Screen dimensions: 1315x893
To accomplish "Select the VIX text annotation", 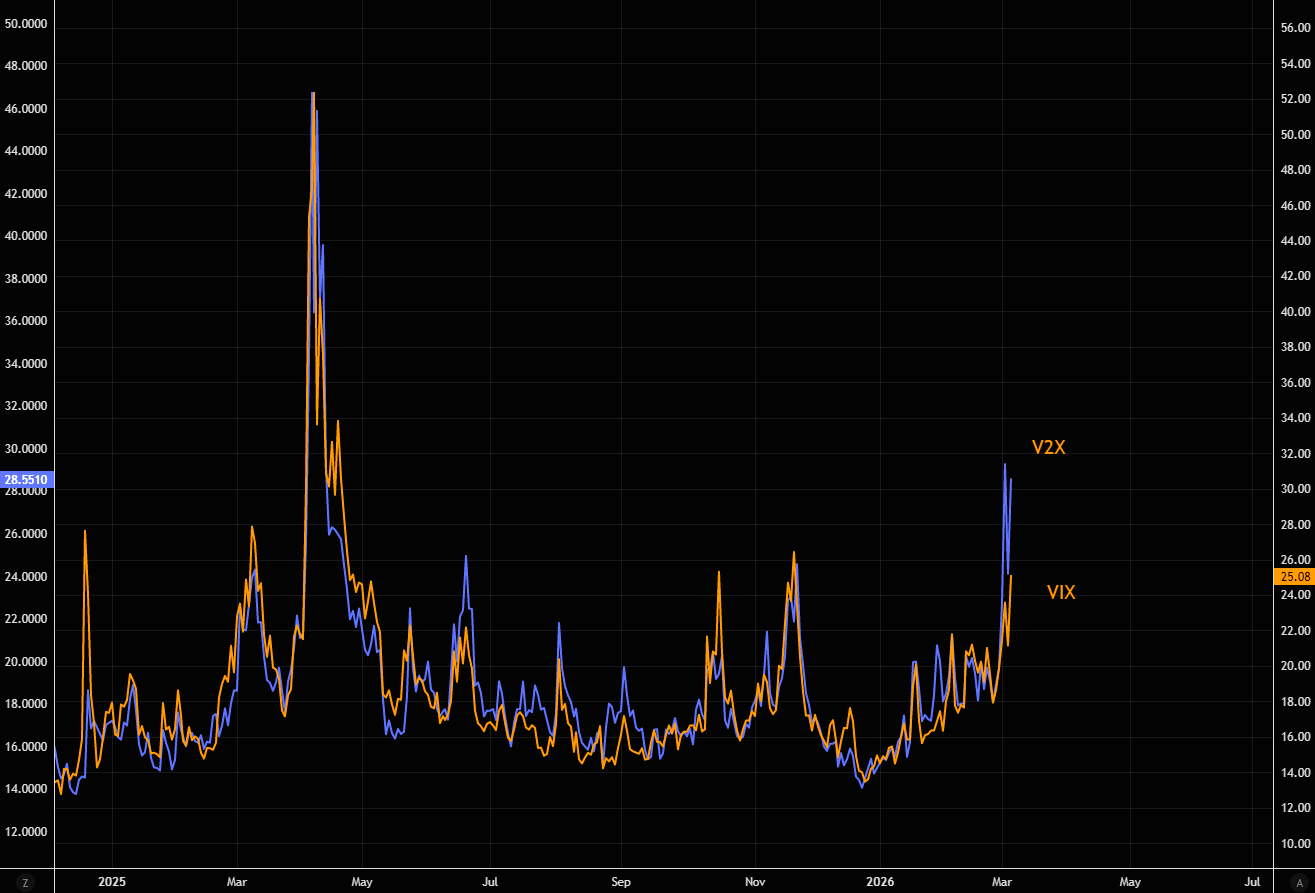I will (x=1060, y=592).
